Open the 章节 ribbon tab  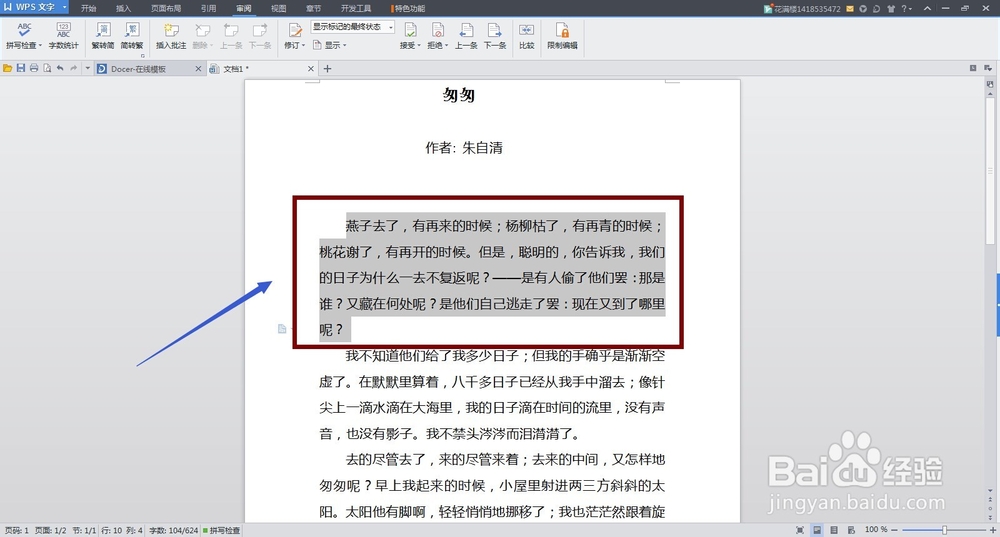coord(313,8)
